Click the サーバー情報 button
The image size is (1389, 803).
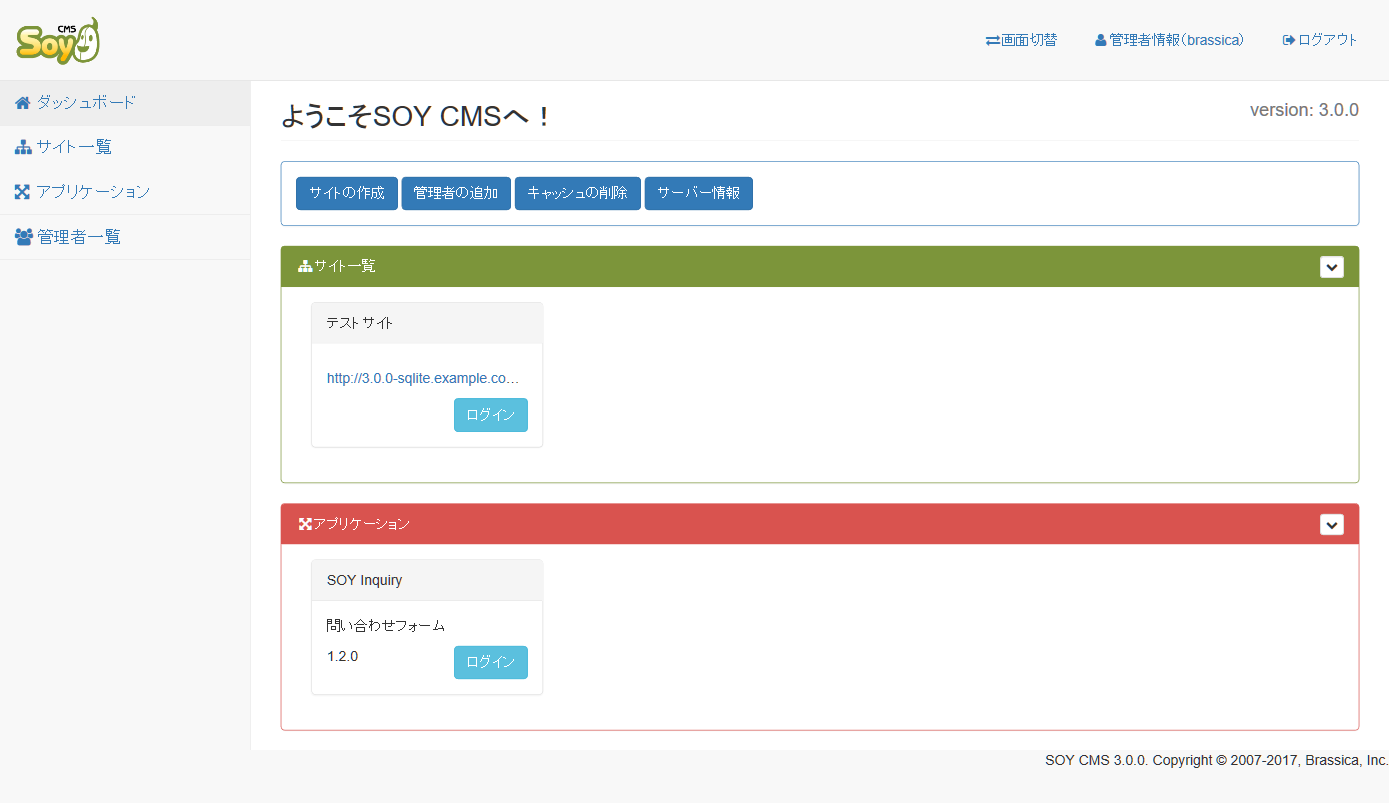coord(699,194)
